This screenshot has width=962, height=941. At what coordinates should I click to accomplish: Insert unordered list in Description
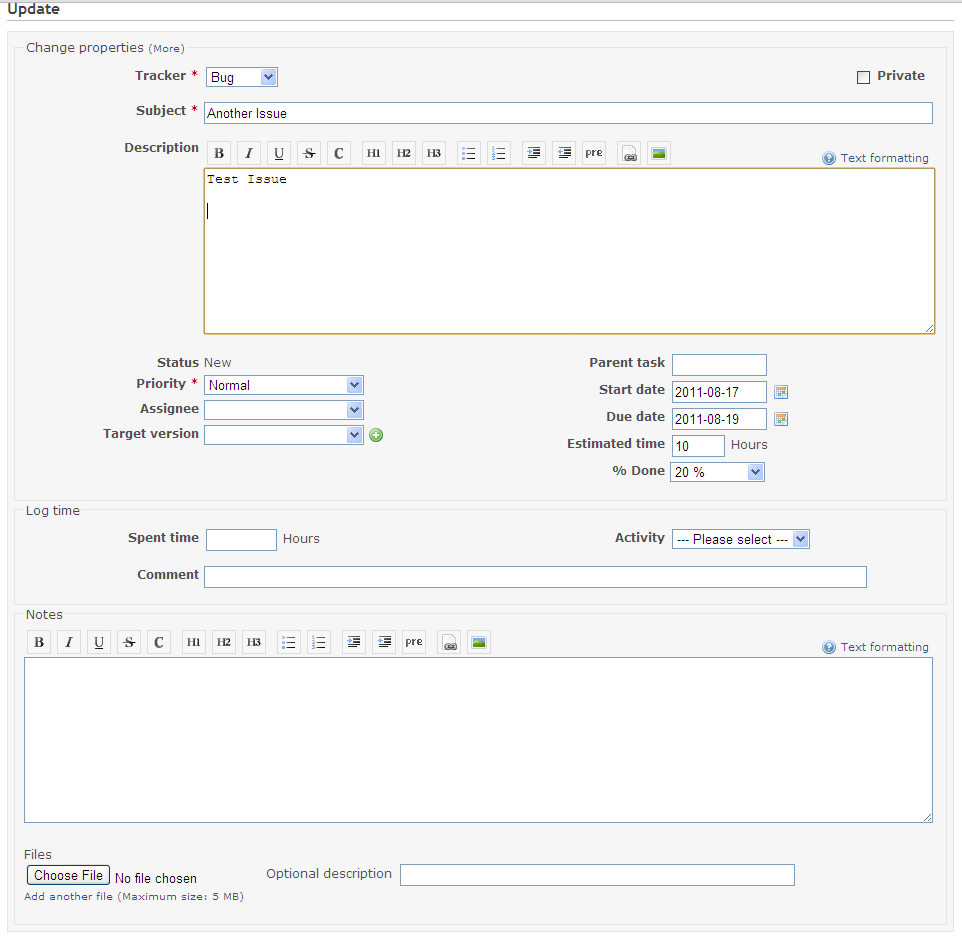click(x=469, y=153)
